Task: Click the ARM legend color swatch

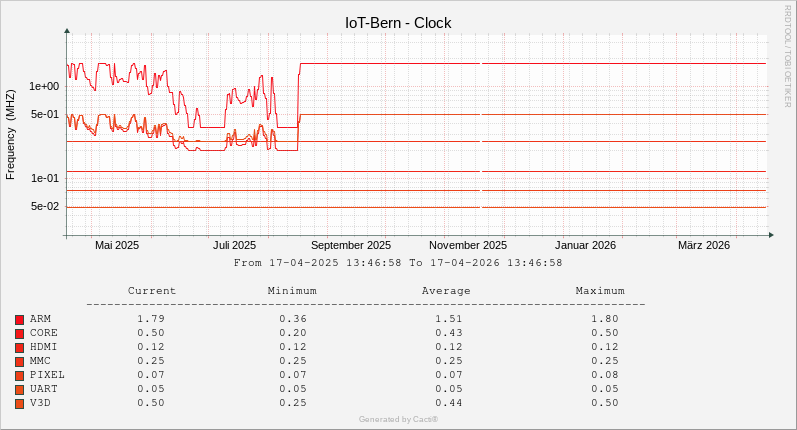Action: click(19, 319)
